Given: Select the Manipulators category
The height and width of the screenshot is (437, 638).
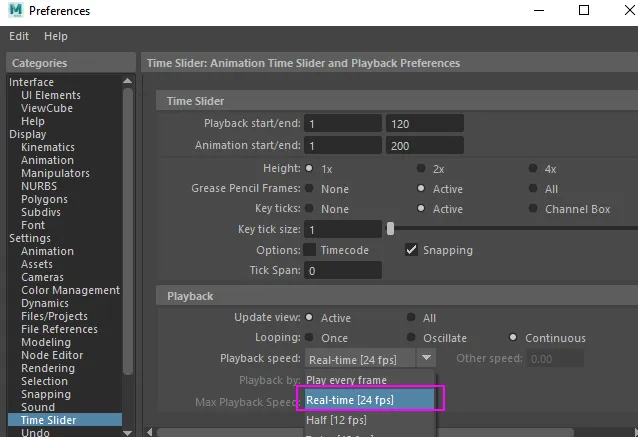Looking at the screenshot, I should point(55,173).
